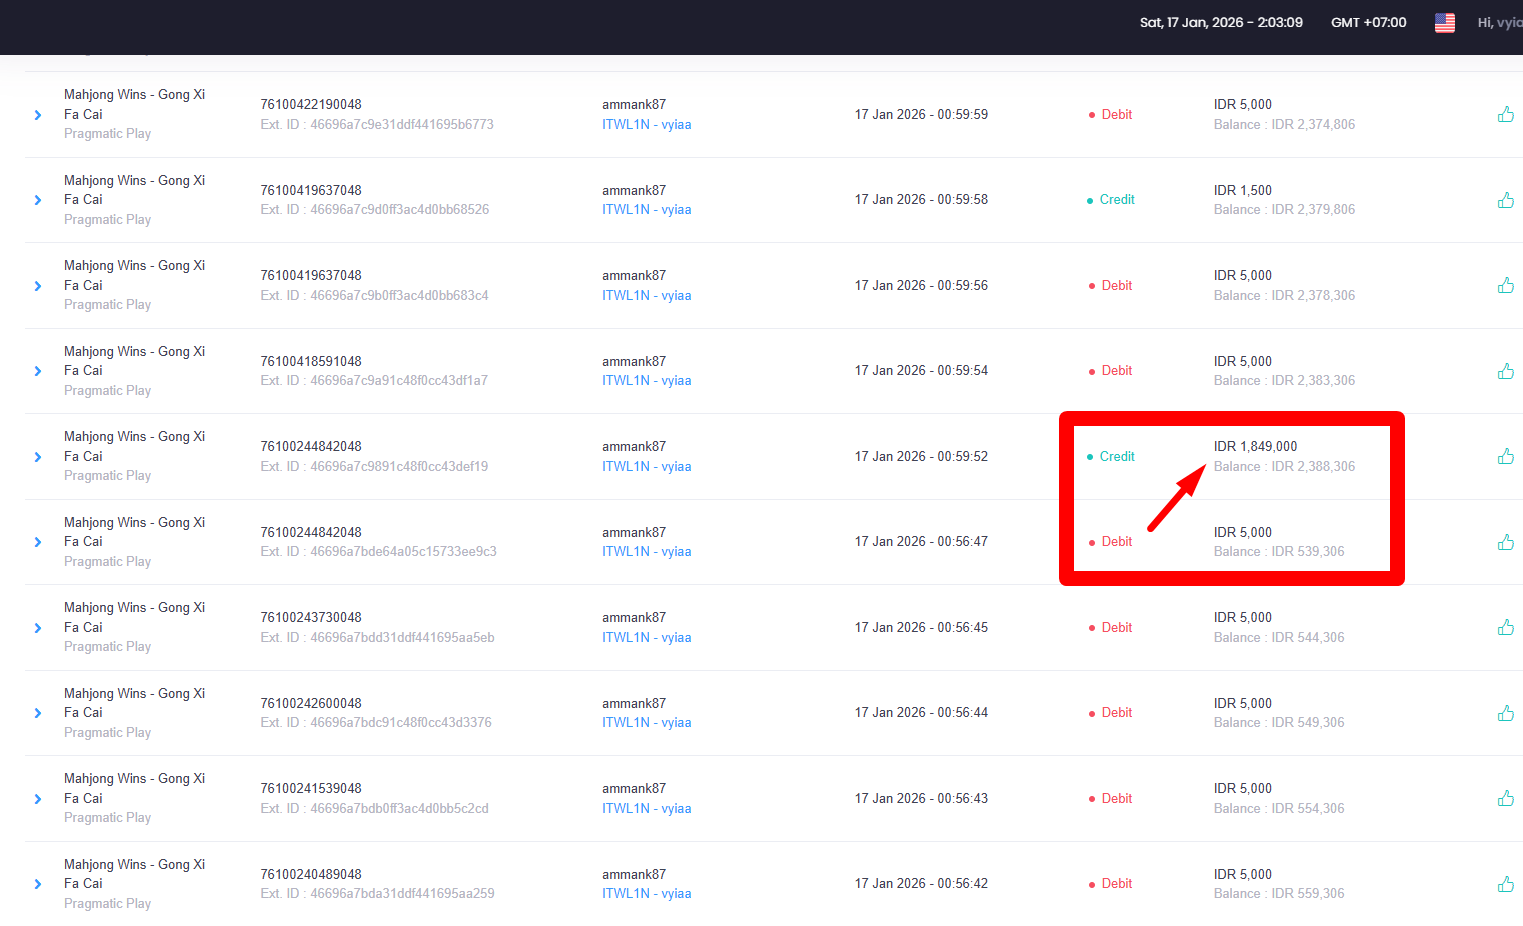Click timestamp 17 Jan 2026 - 00:56:43
Image resolution: width=1523 pixels, height=926 pixels.
[921, 799]
